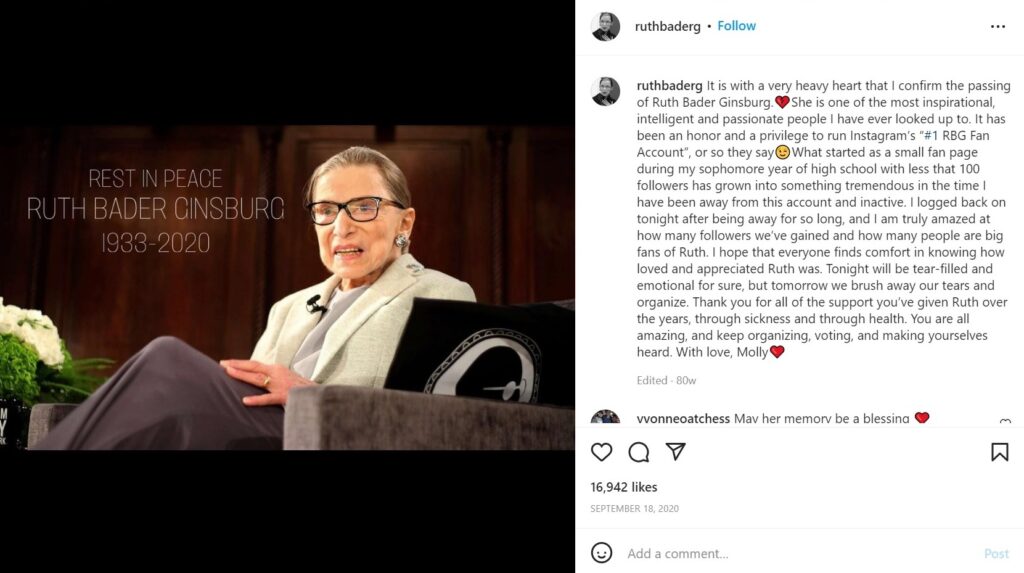Click the Rest in Peace tribute photo
The image size is (1024, 573).
tap(287, 287)
